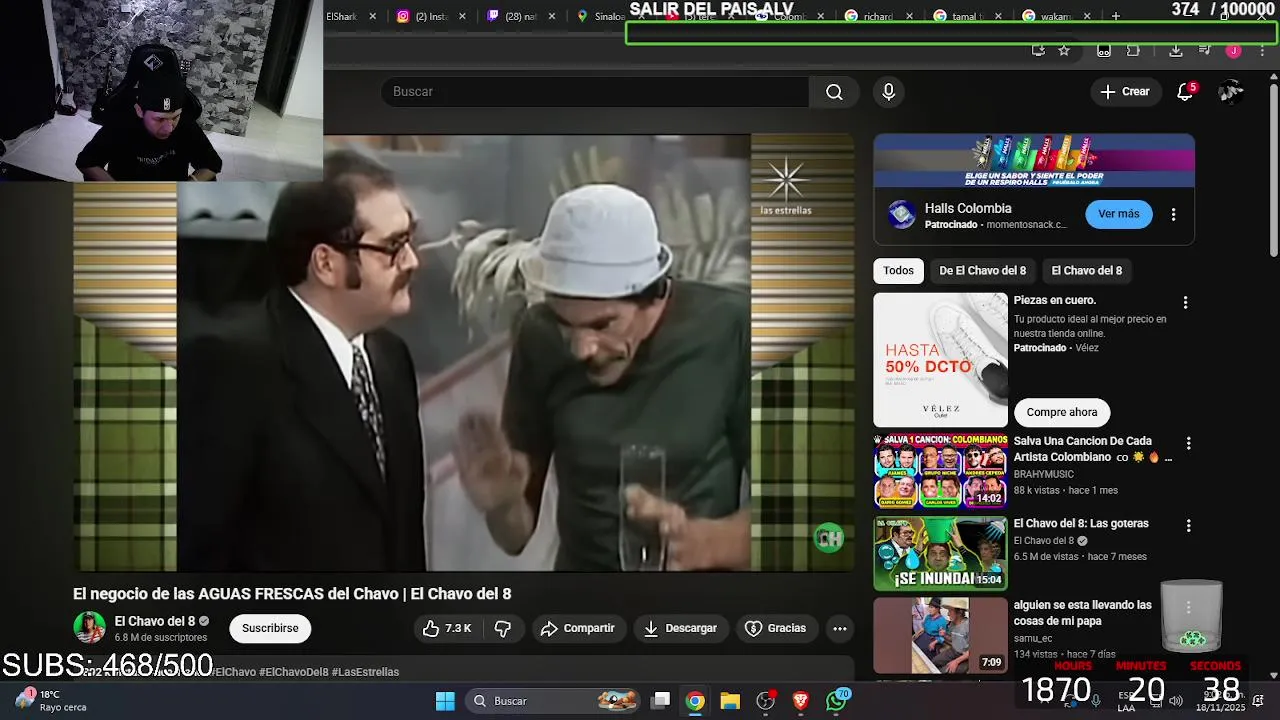Open 'Las goteras' video thumbnail

coord(940,553)
